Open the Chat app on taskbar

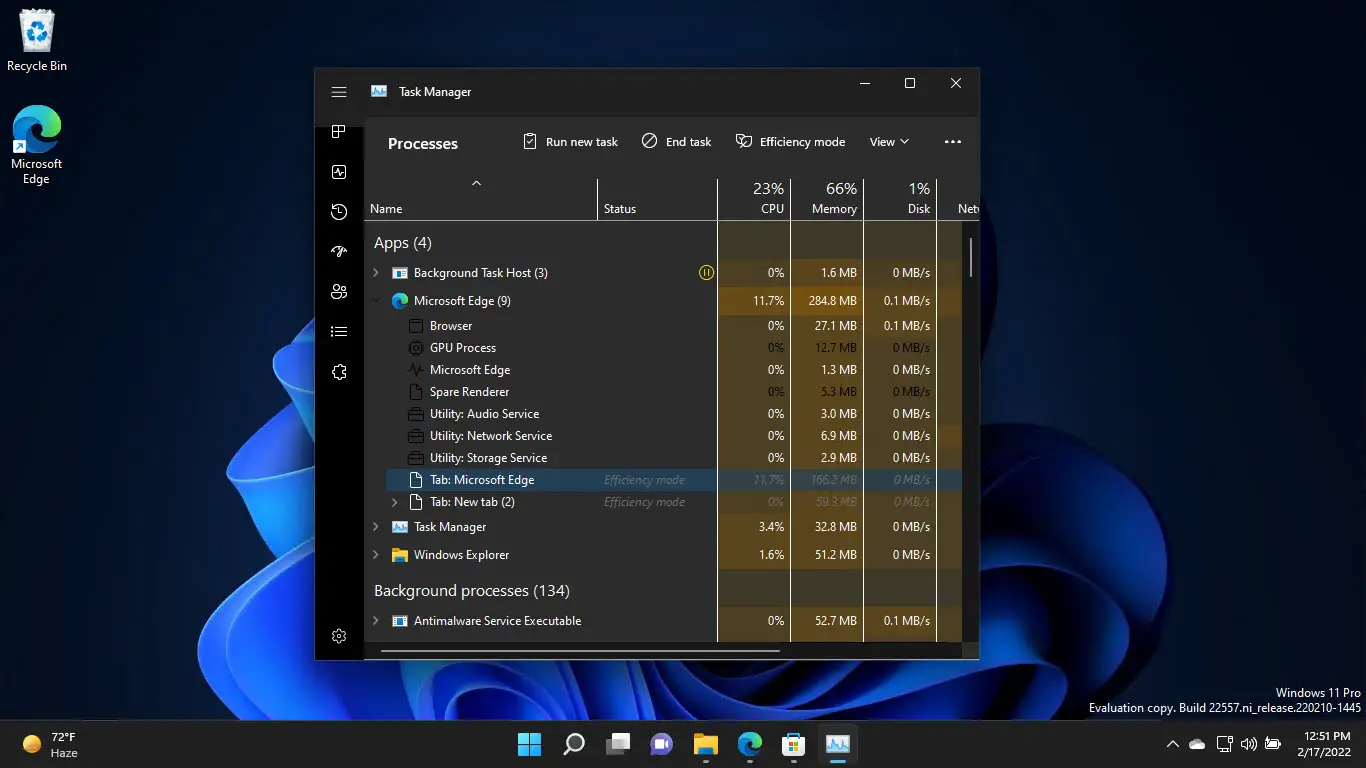[x=662, y=744]
